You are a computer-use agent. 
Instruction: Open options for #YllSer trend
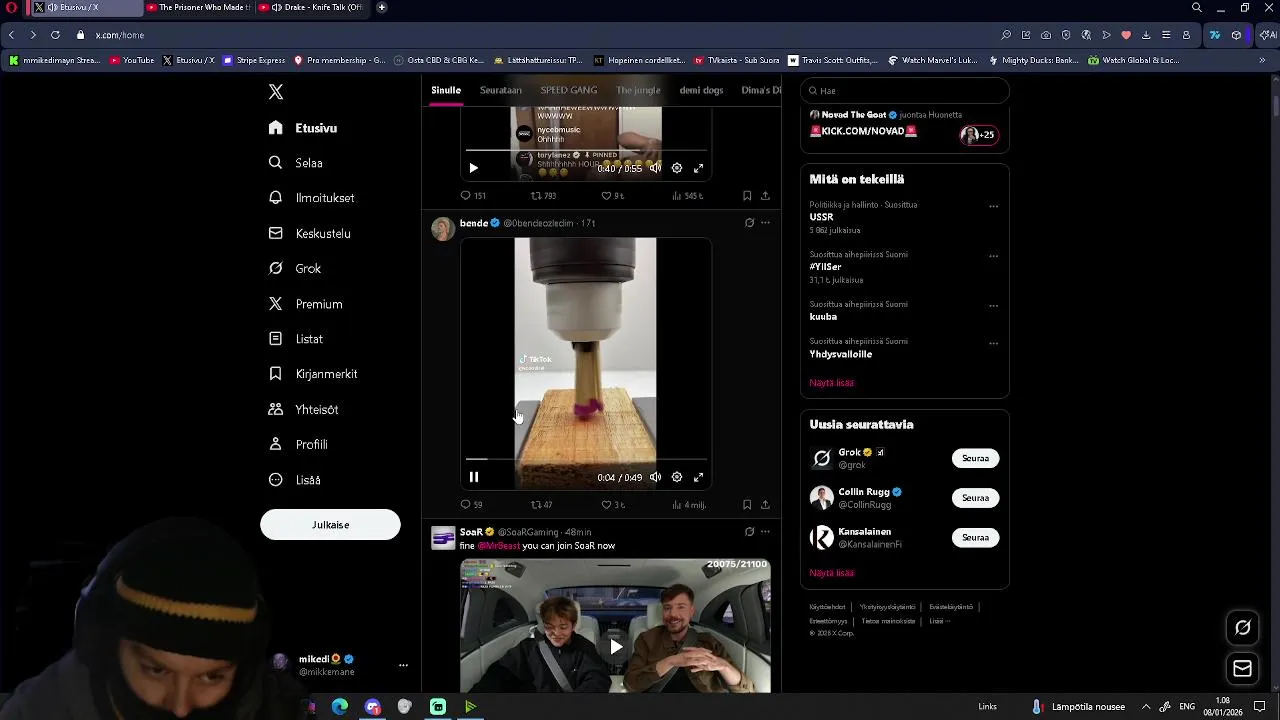click(x=993, y=256)
